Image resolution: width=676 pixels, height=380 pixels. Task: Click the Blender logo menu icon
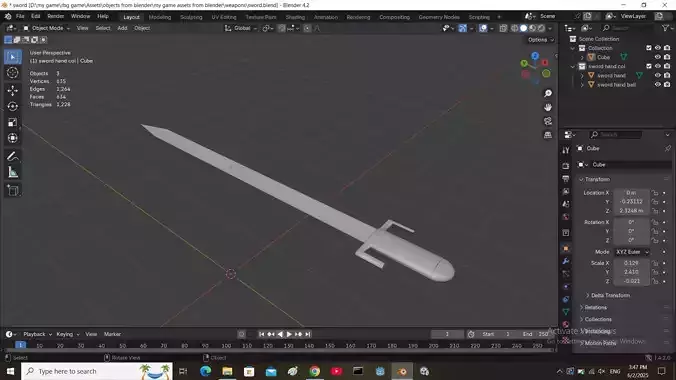coord(8,16)
